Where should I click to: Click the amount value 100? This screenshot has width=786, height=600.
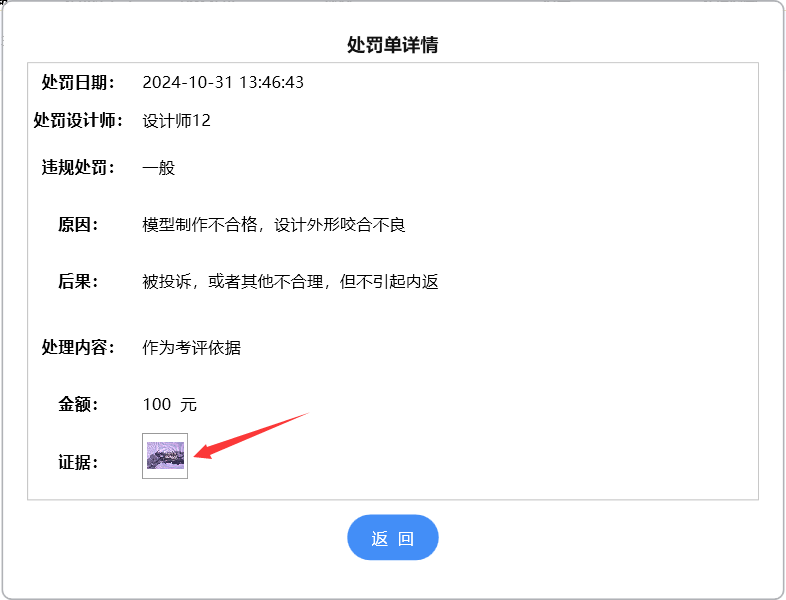pos(157,405)
